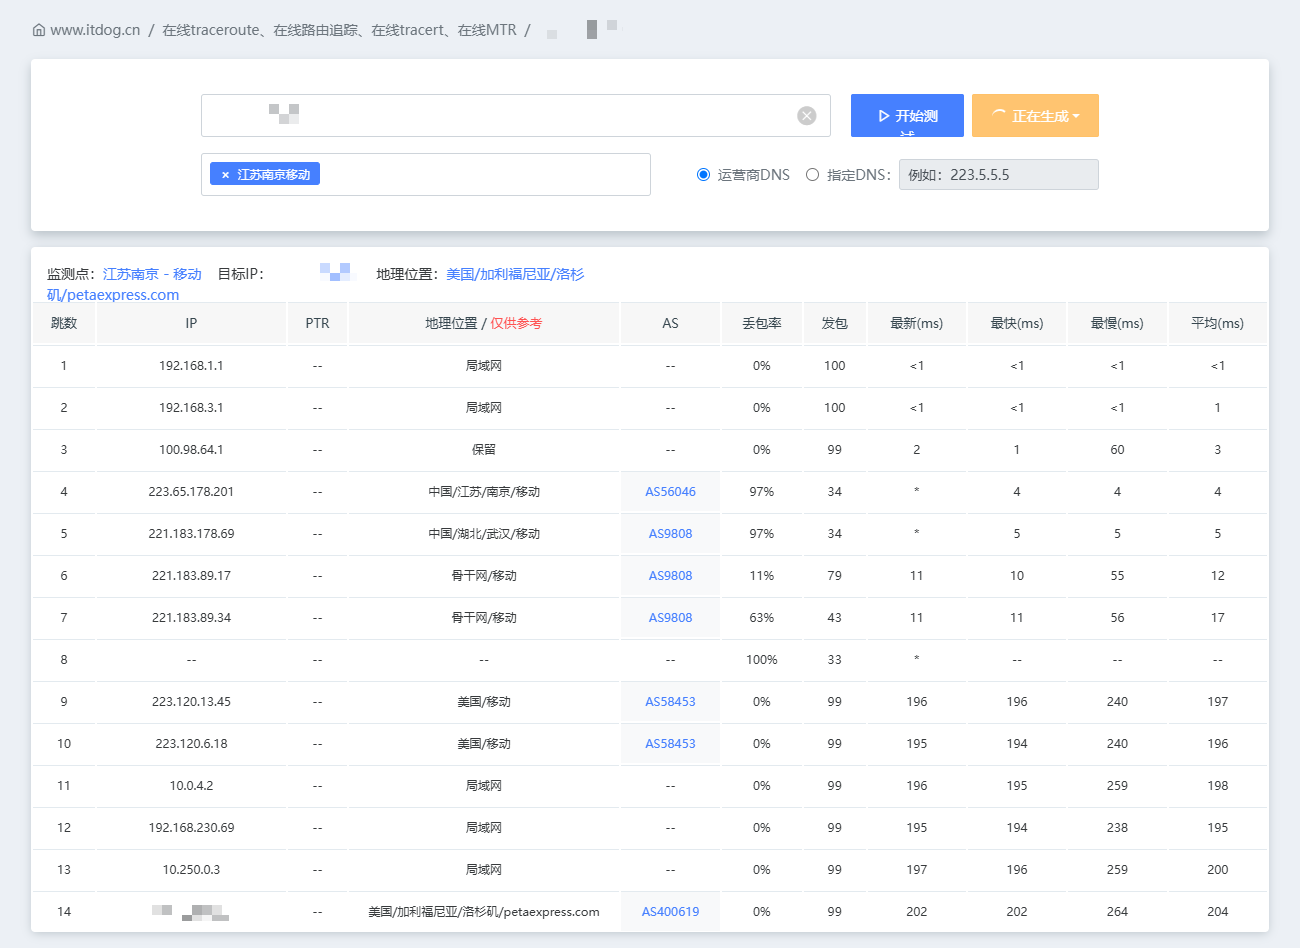Select the 运营商DNS radio option
Screen dimensions: 1300x948
click(703, 175)
